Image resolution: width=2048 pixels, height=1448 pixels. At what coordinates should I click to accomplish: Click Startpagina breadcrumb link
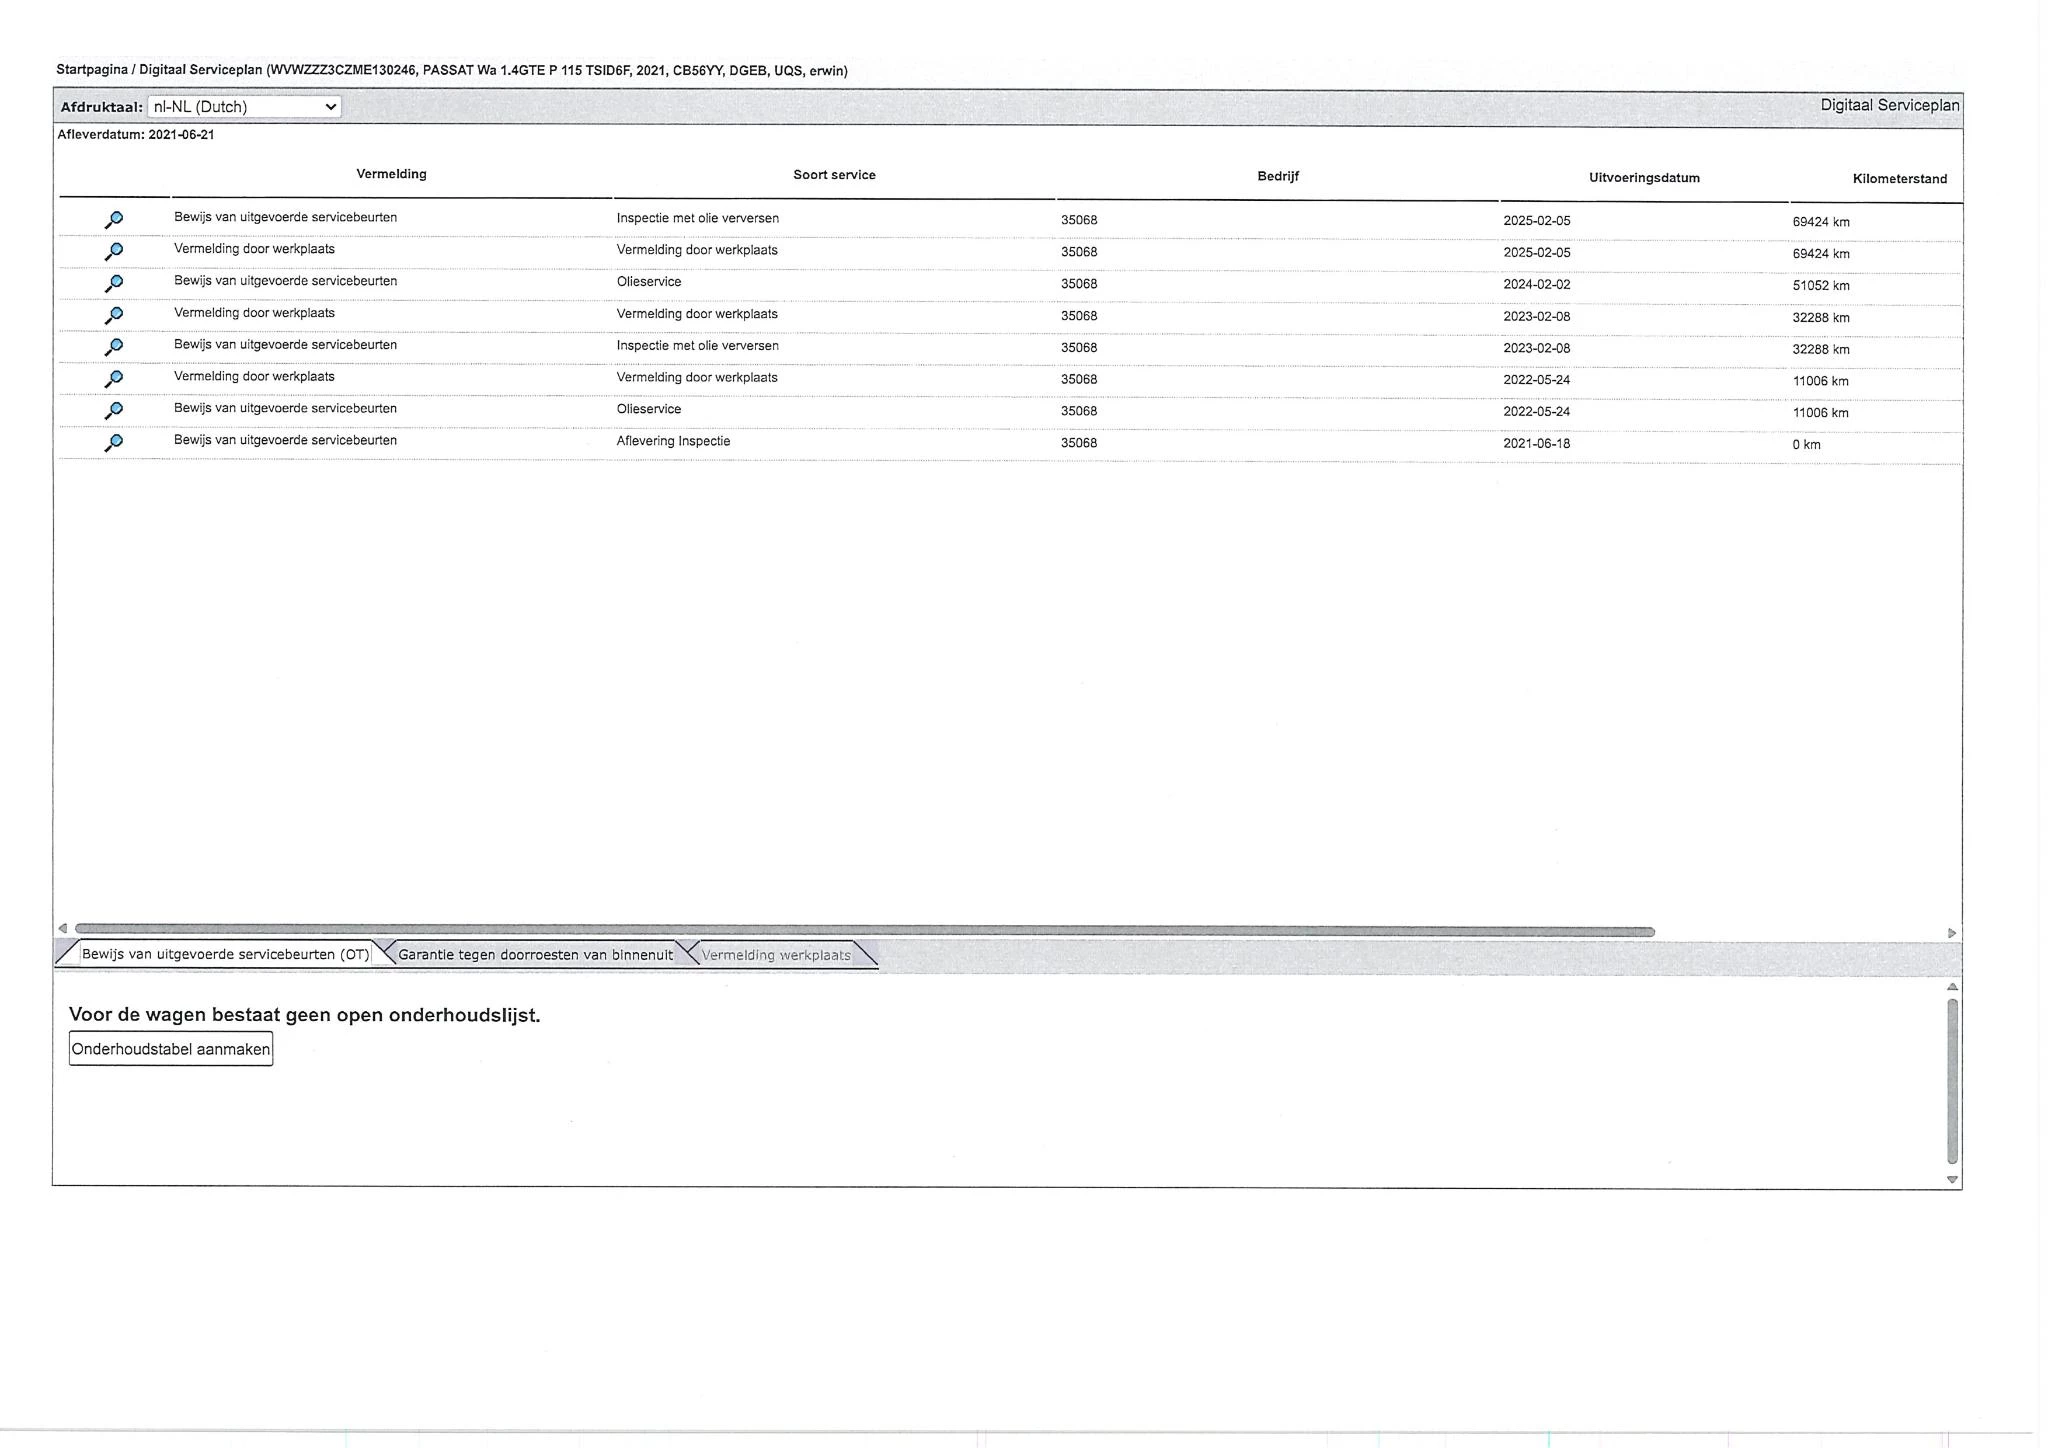(92, 70)
